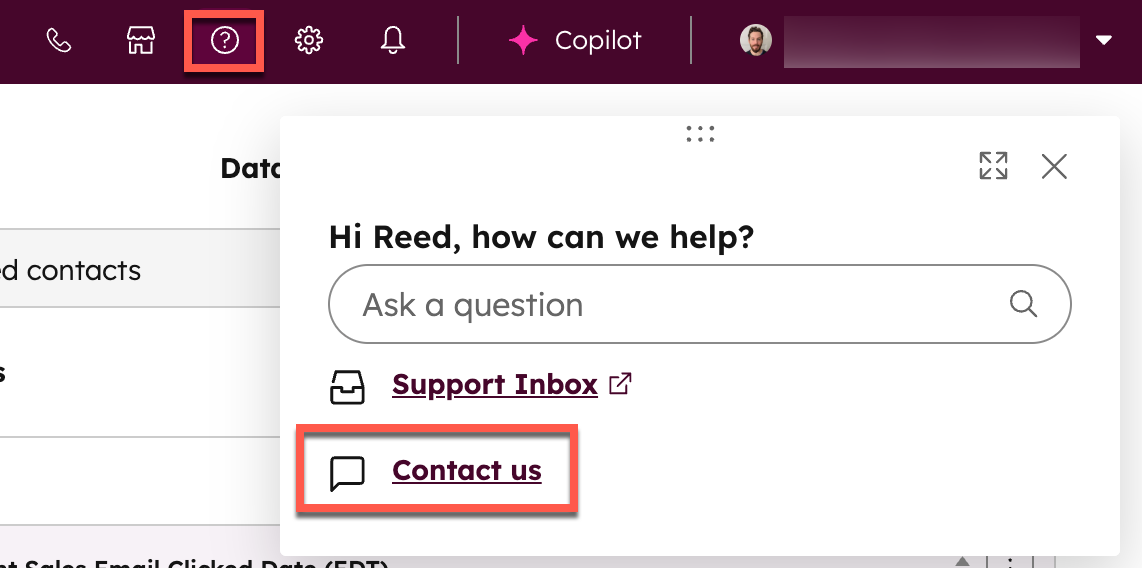The image size is (1142, 568).
Task: Open the Settings gear icon
Action: pos(309,41)
